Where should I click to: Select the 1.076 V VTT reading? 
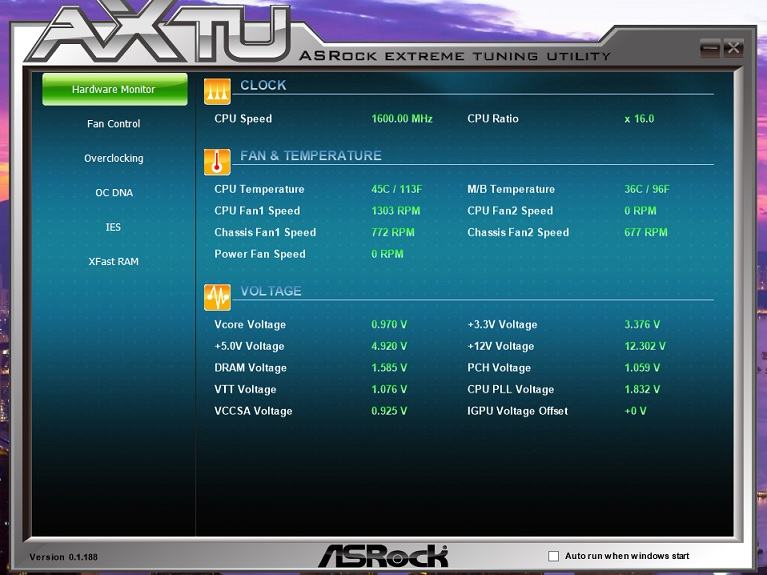(389, 389)
